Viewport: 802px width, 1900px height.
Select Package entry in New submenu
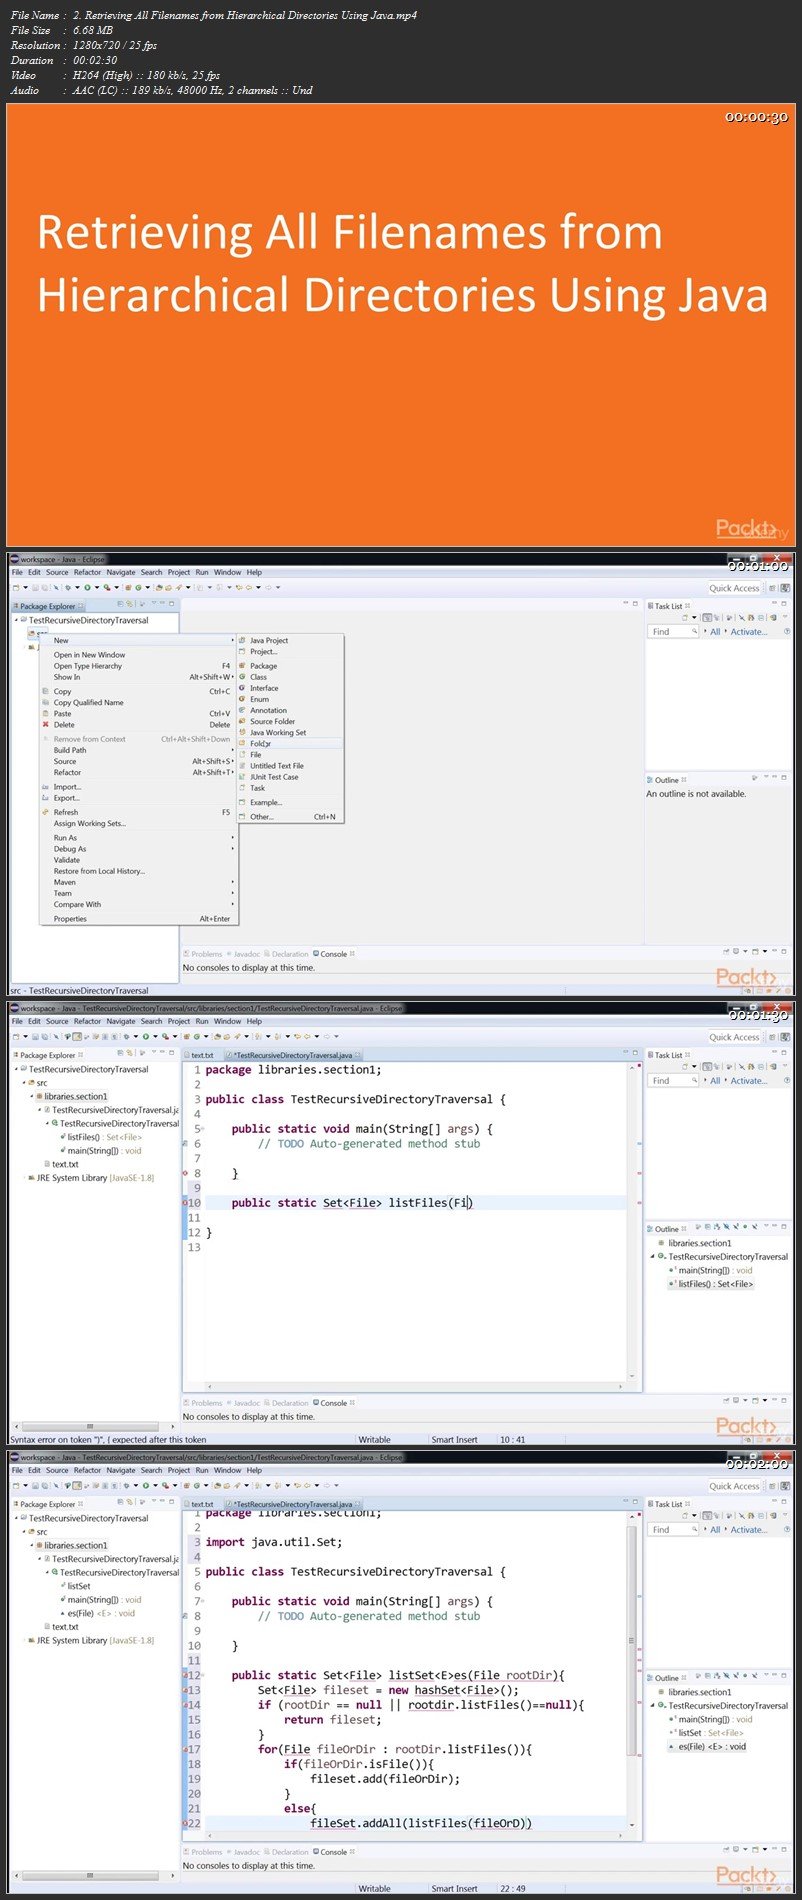pyautogui.click(x=263, y=666)
